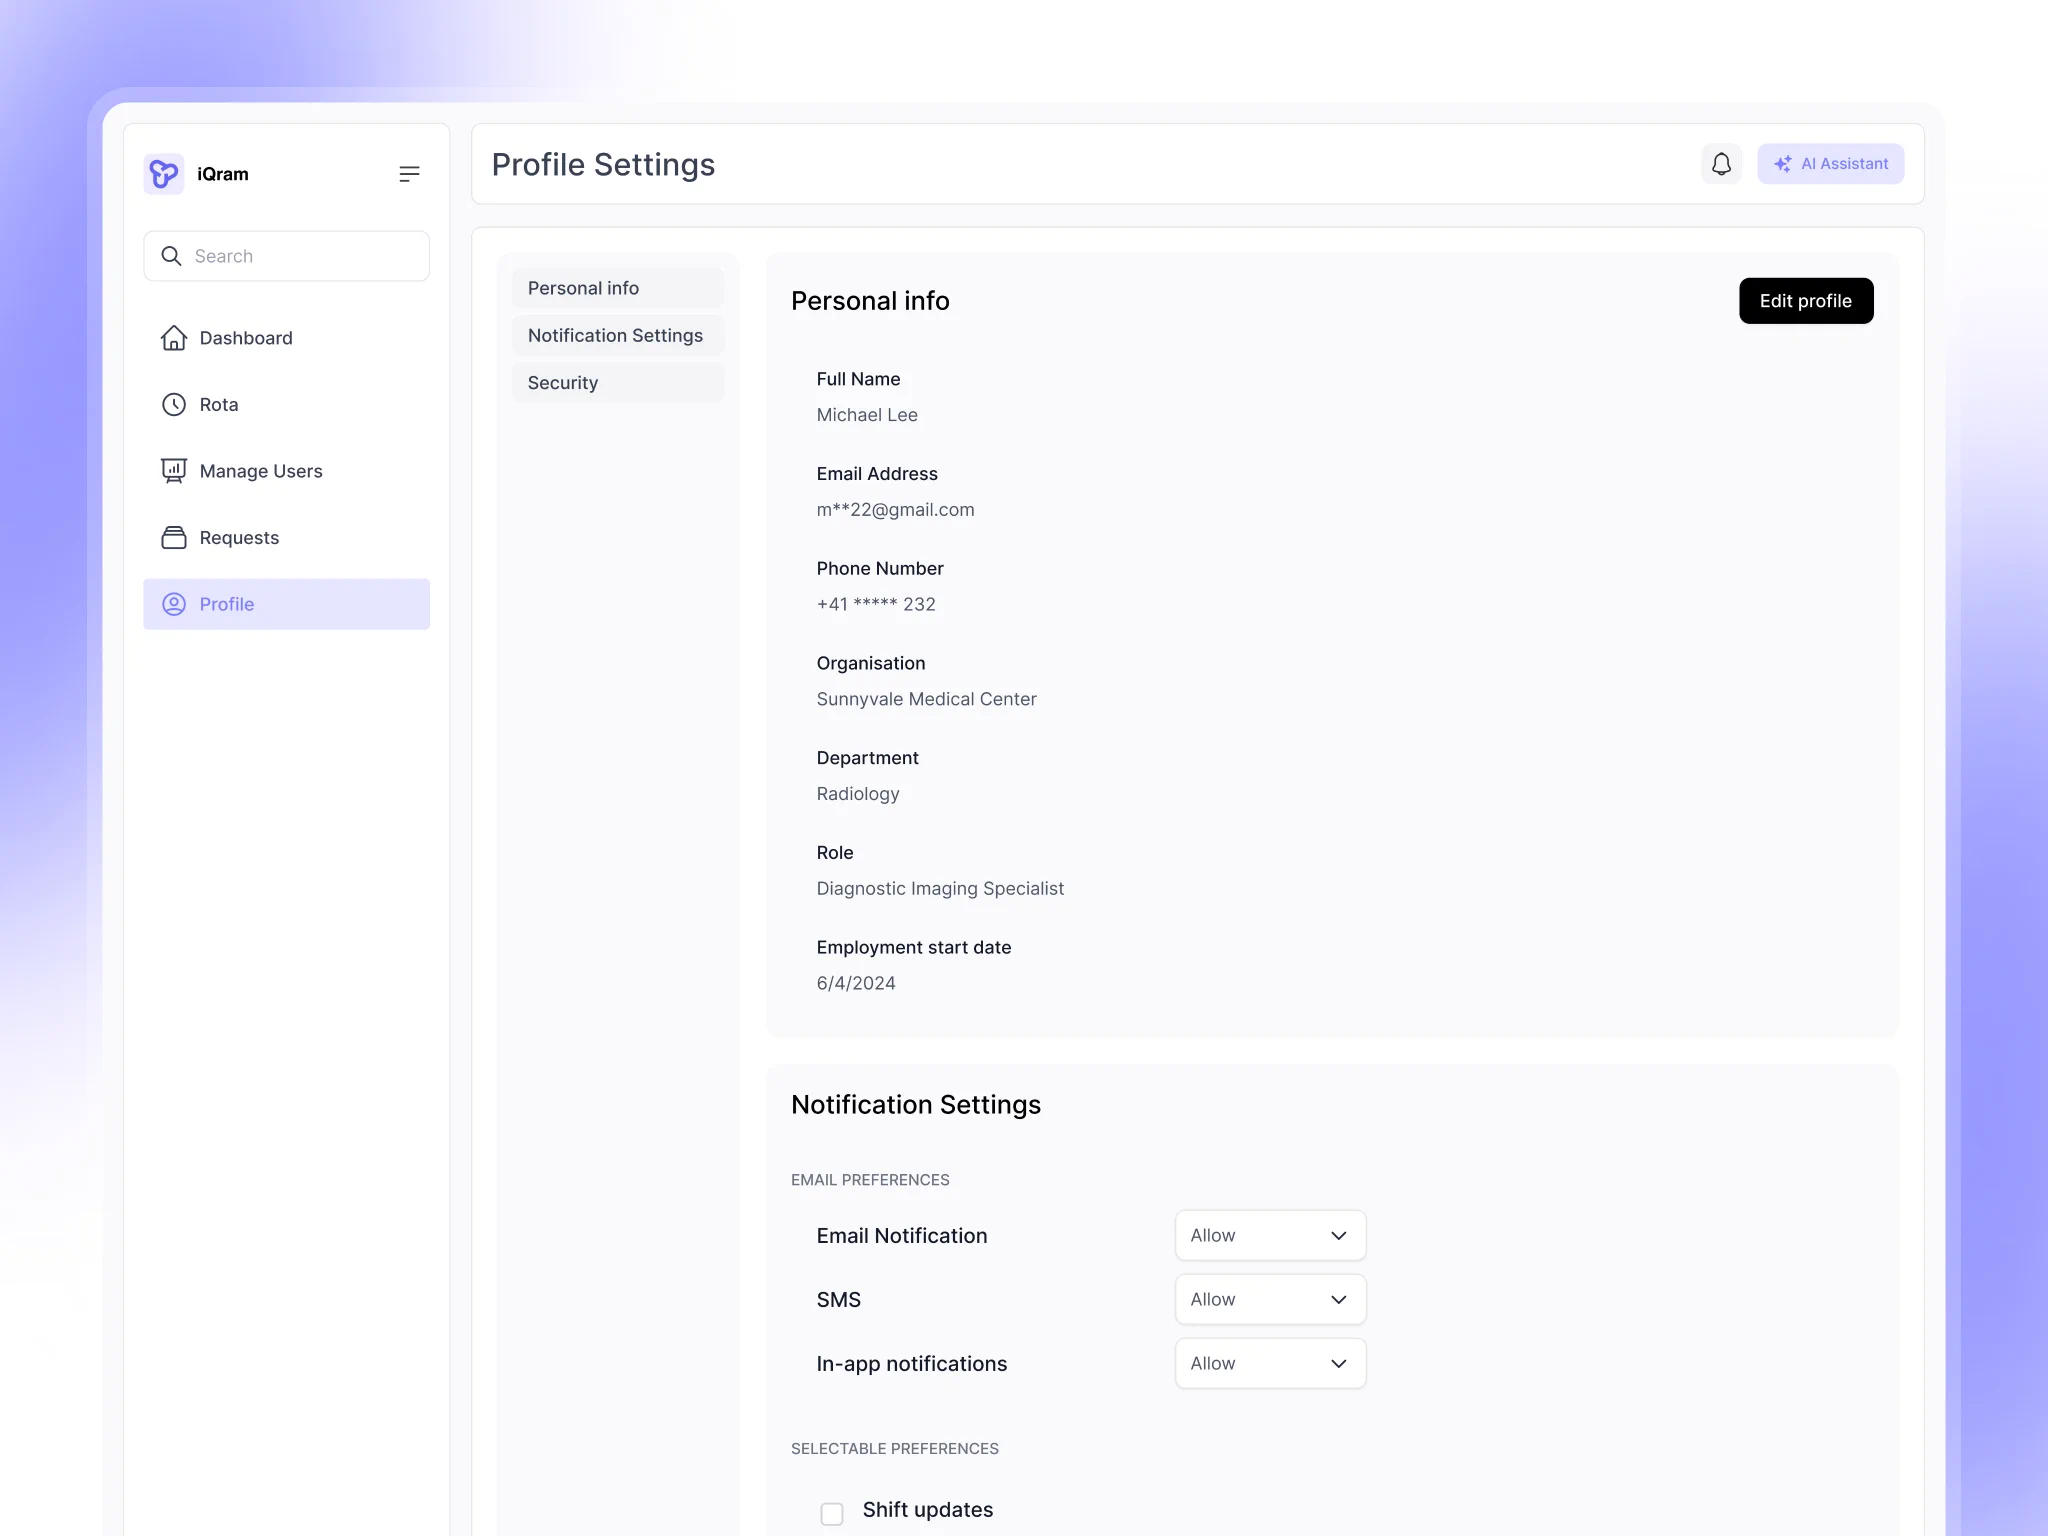Open the In-app notifications dropdown
Viewport: 2048px width, 1536px height.
[x=1270, y=1364]
